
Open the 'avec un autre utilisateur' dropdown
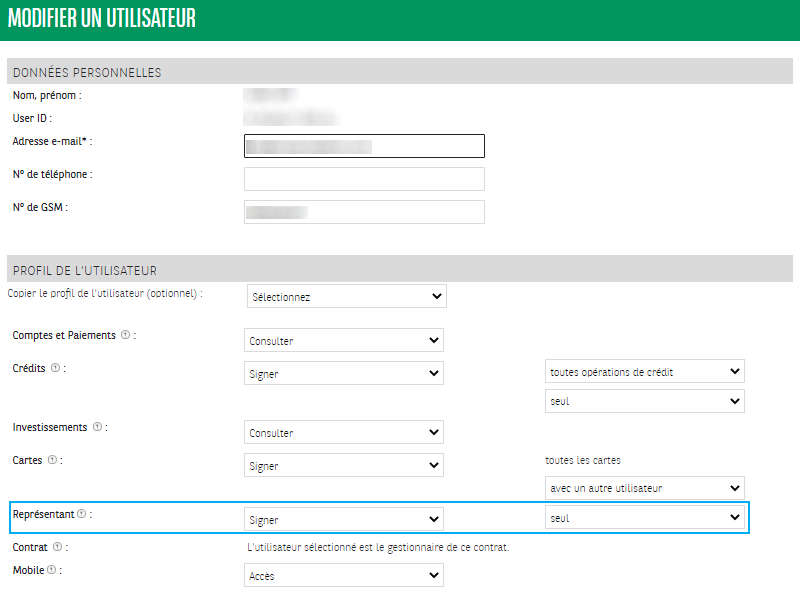click(x=644, y=488)
